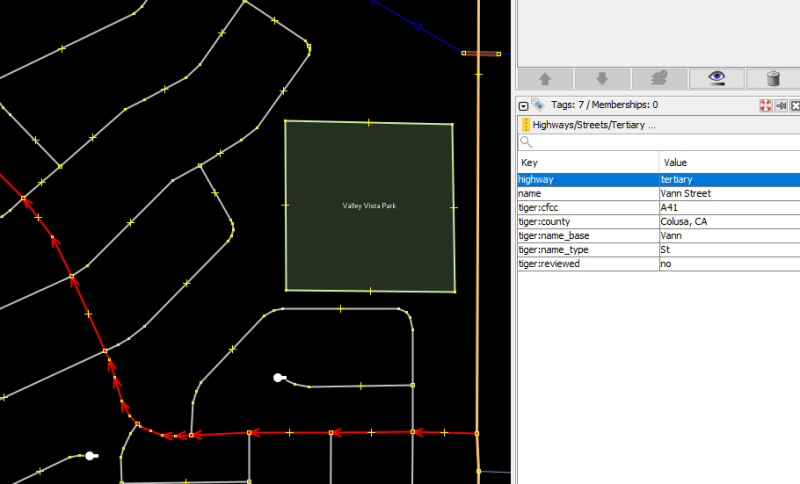The height and width of the screenshot is (484, 800).
Task: Select the name key row
Action: pyautogui.click(x=589, y=194)
